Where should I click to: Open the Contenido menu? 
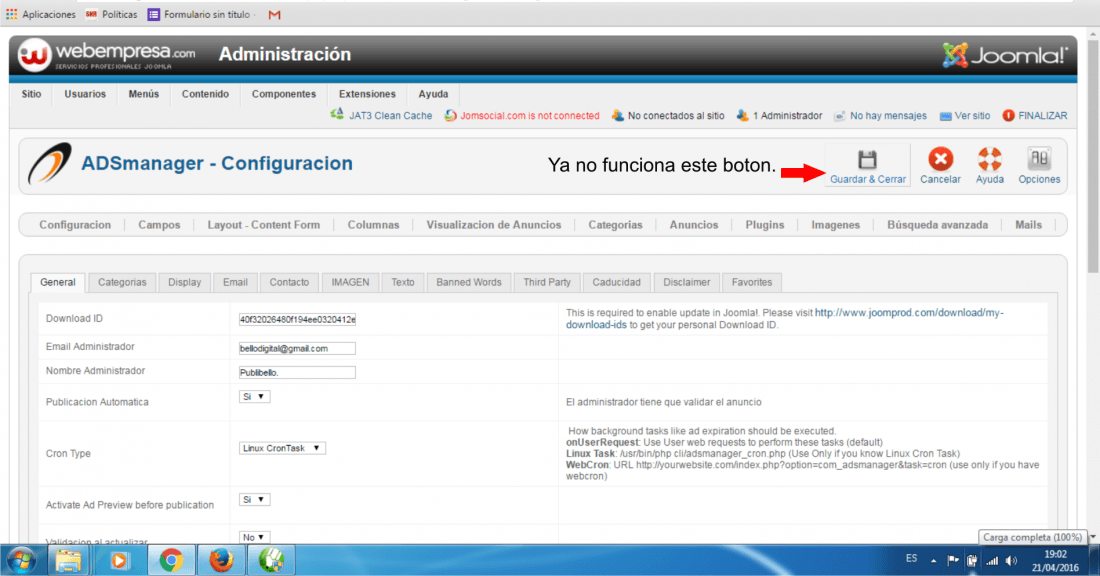coord(205,94)
